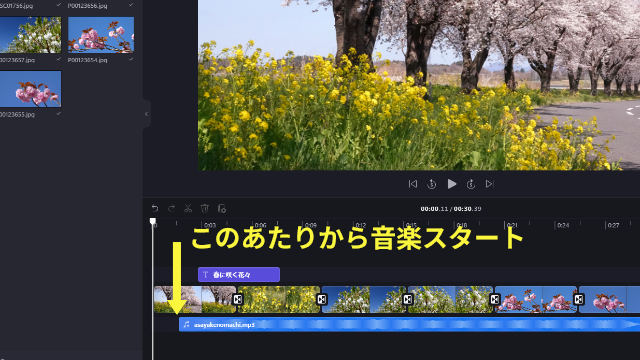Rewind preview by five seconds

tap(432, 184)
